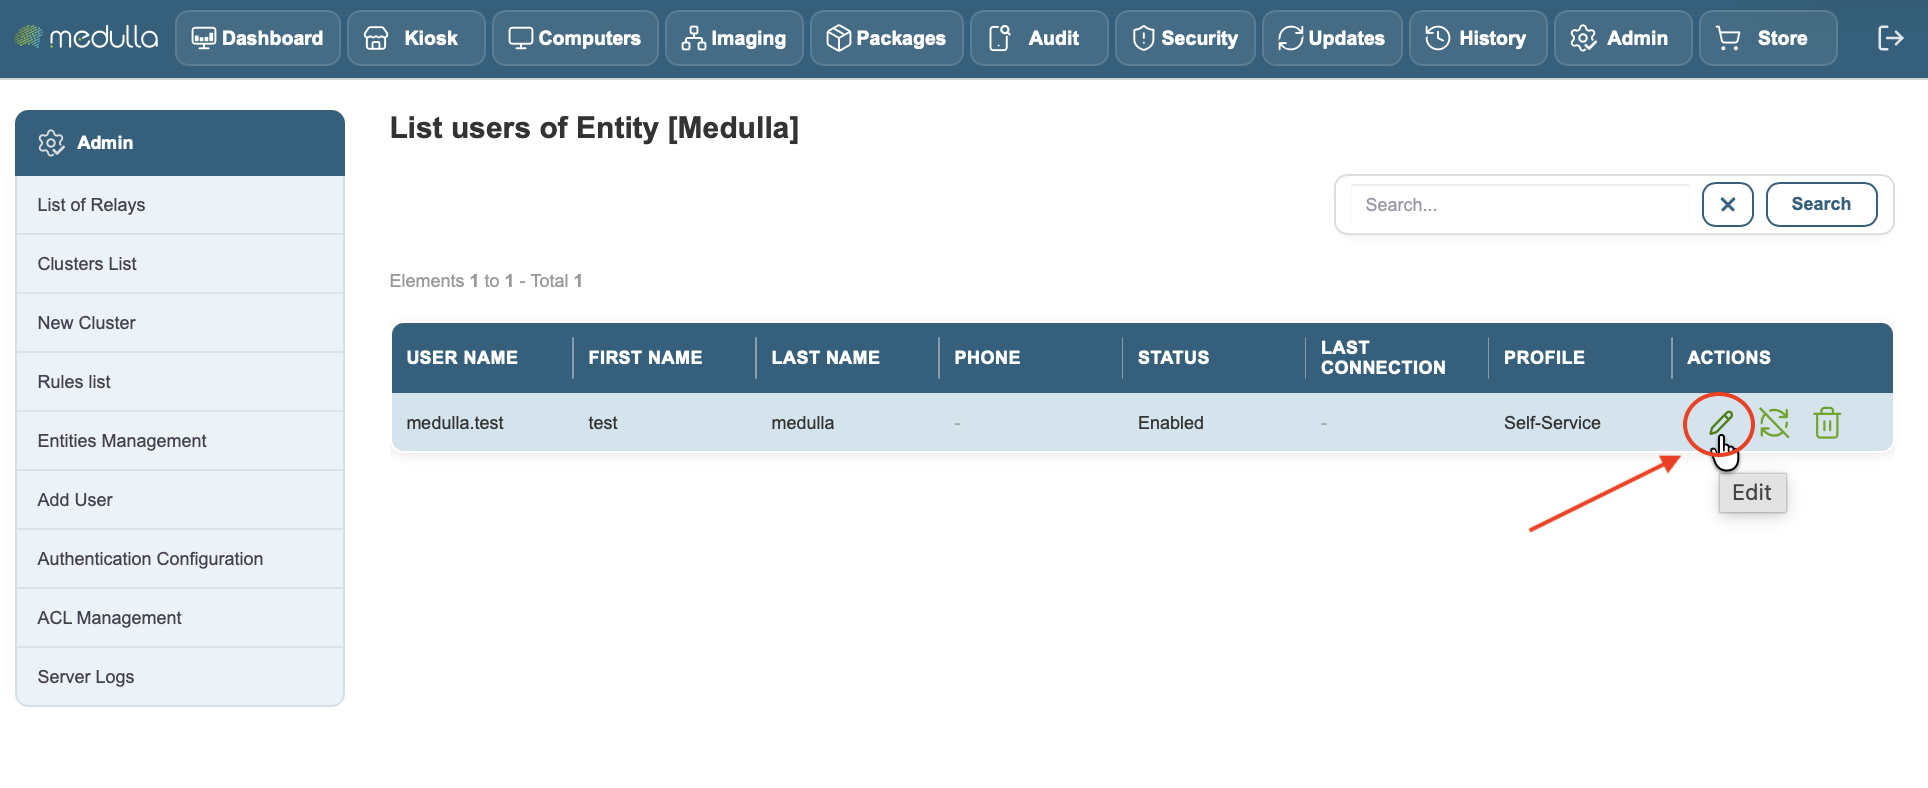Open the Security tab

coord(1185,38)
